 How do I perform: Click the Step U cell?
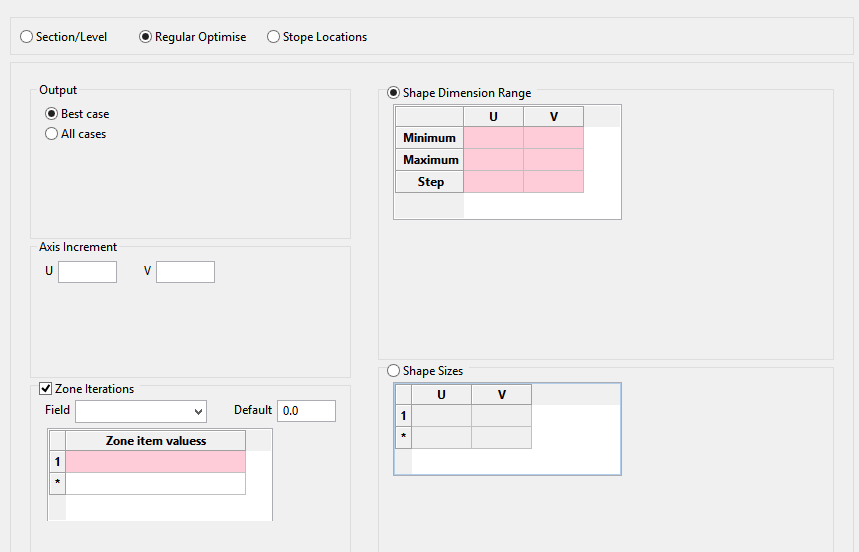[x=493, y=182]
